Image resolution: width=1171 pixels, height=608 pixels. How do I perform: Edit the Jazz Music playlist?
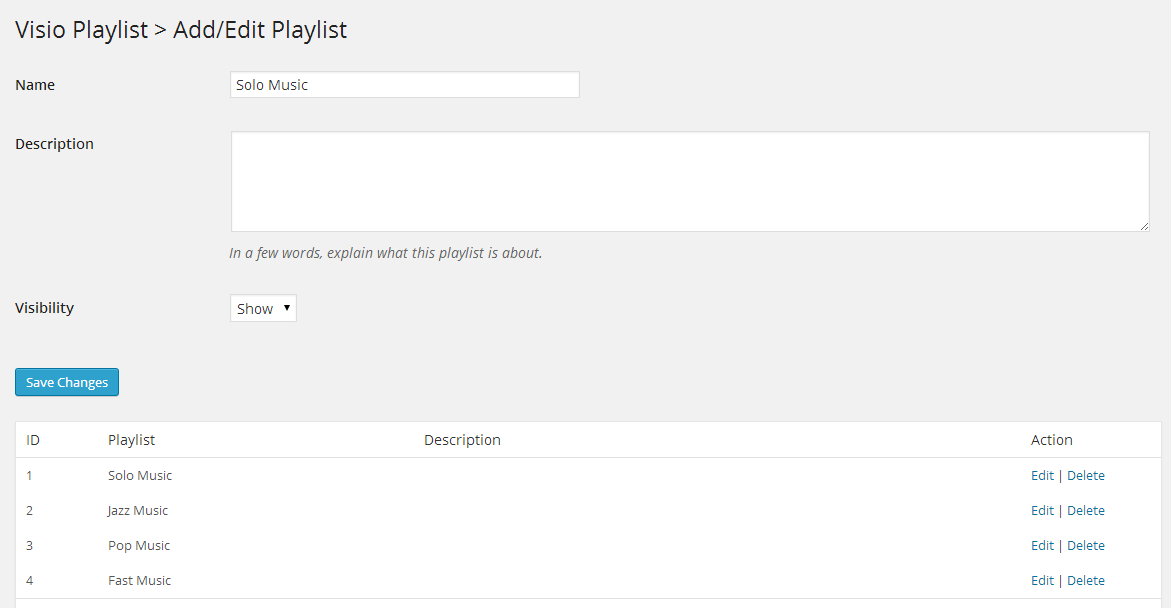[x=1042, y=510]
